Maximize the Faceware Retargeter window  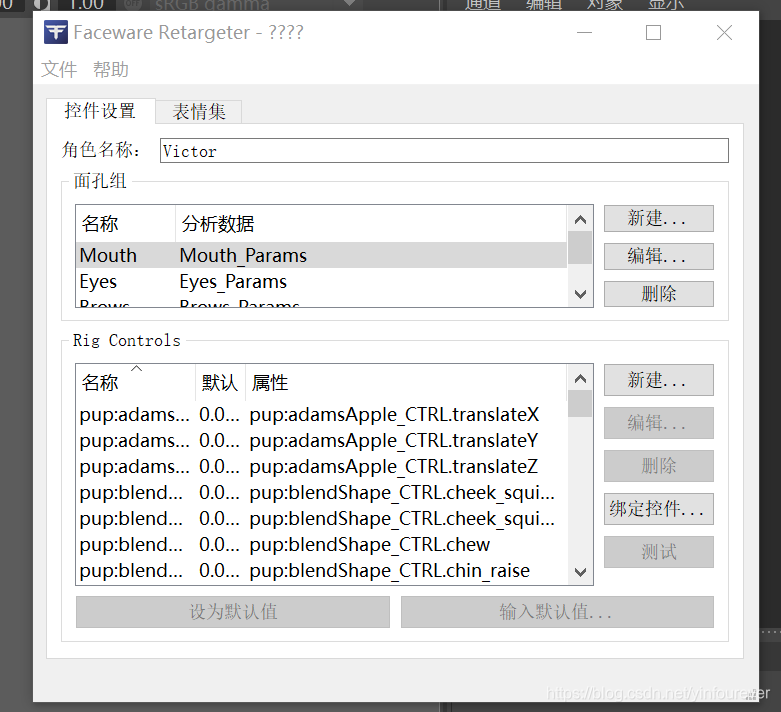click(x=653, y=32)
